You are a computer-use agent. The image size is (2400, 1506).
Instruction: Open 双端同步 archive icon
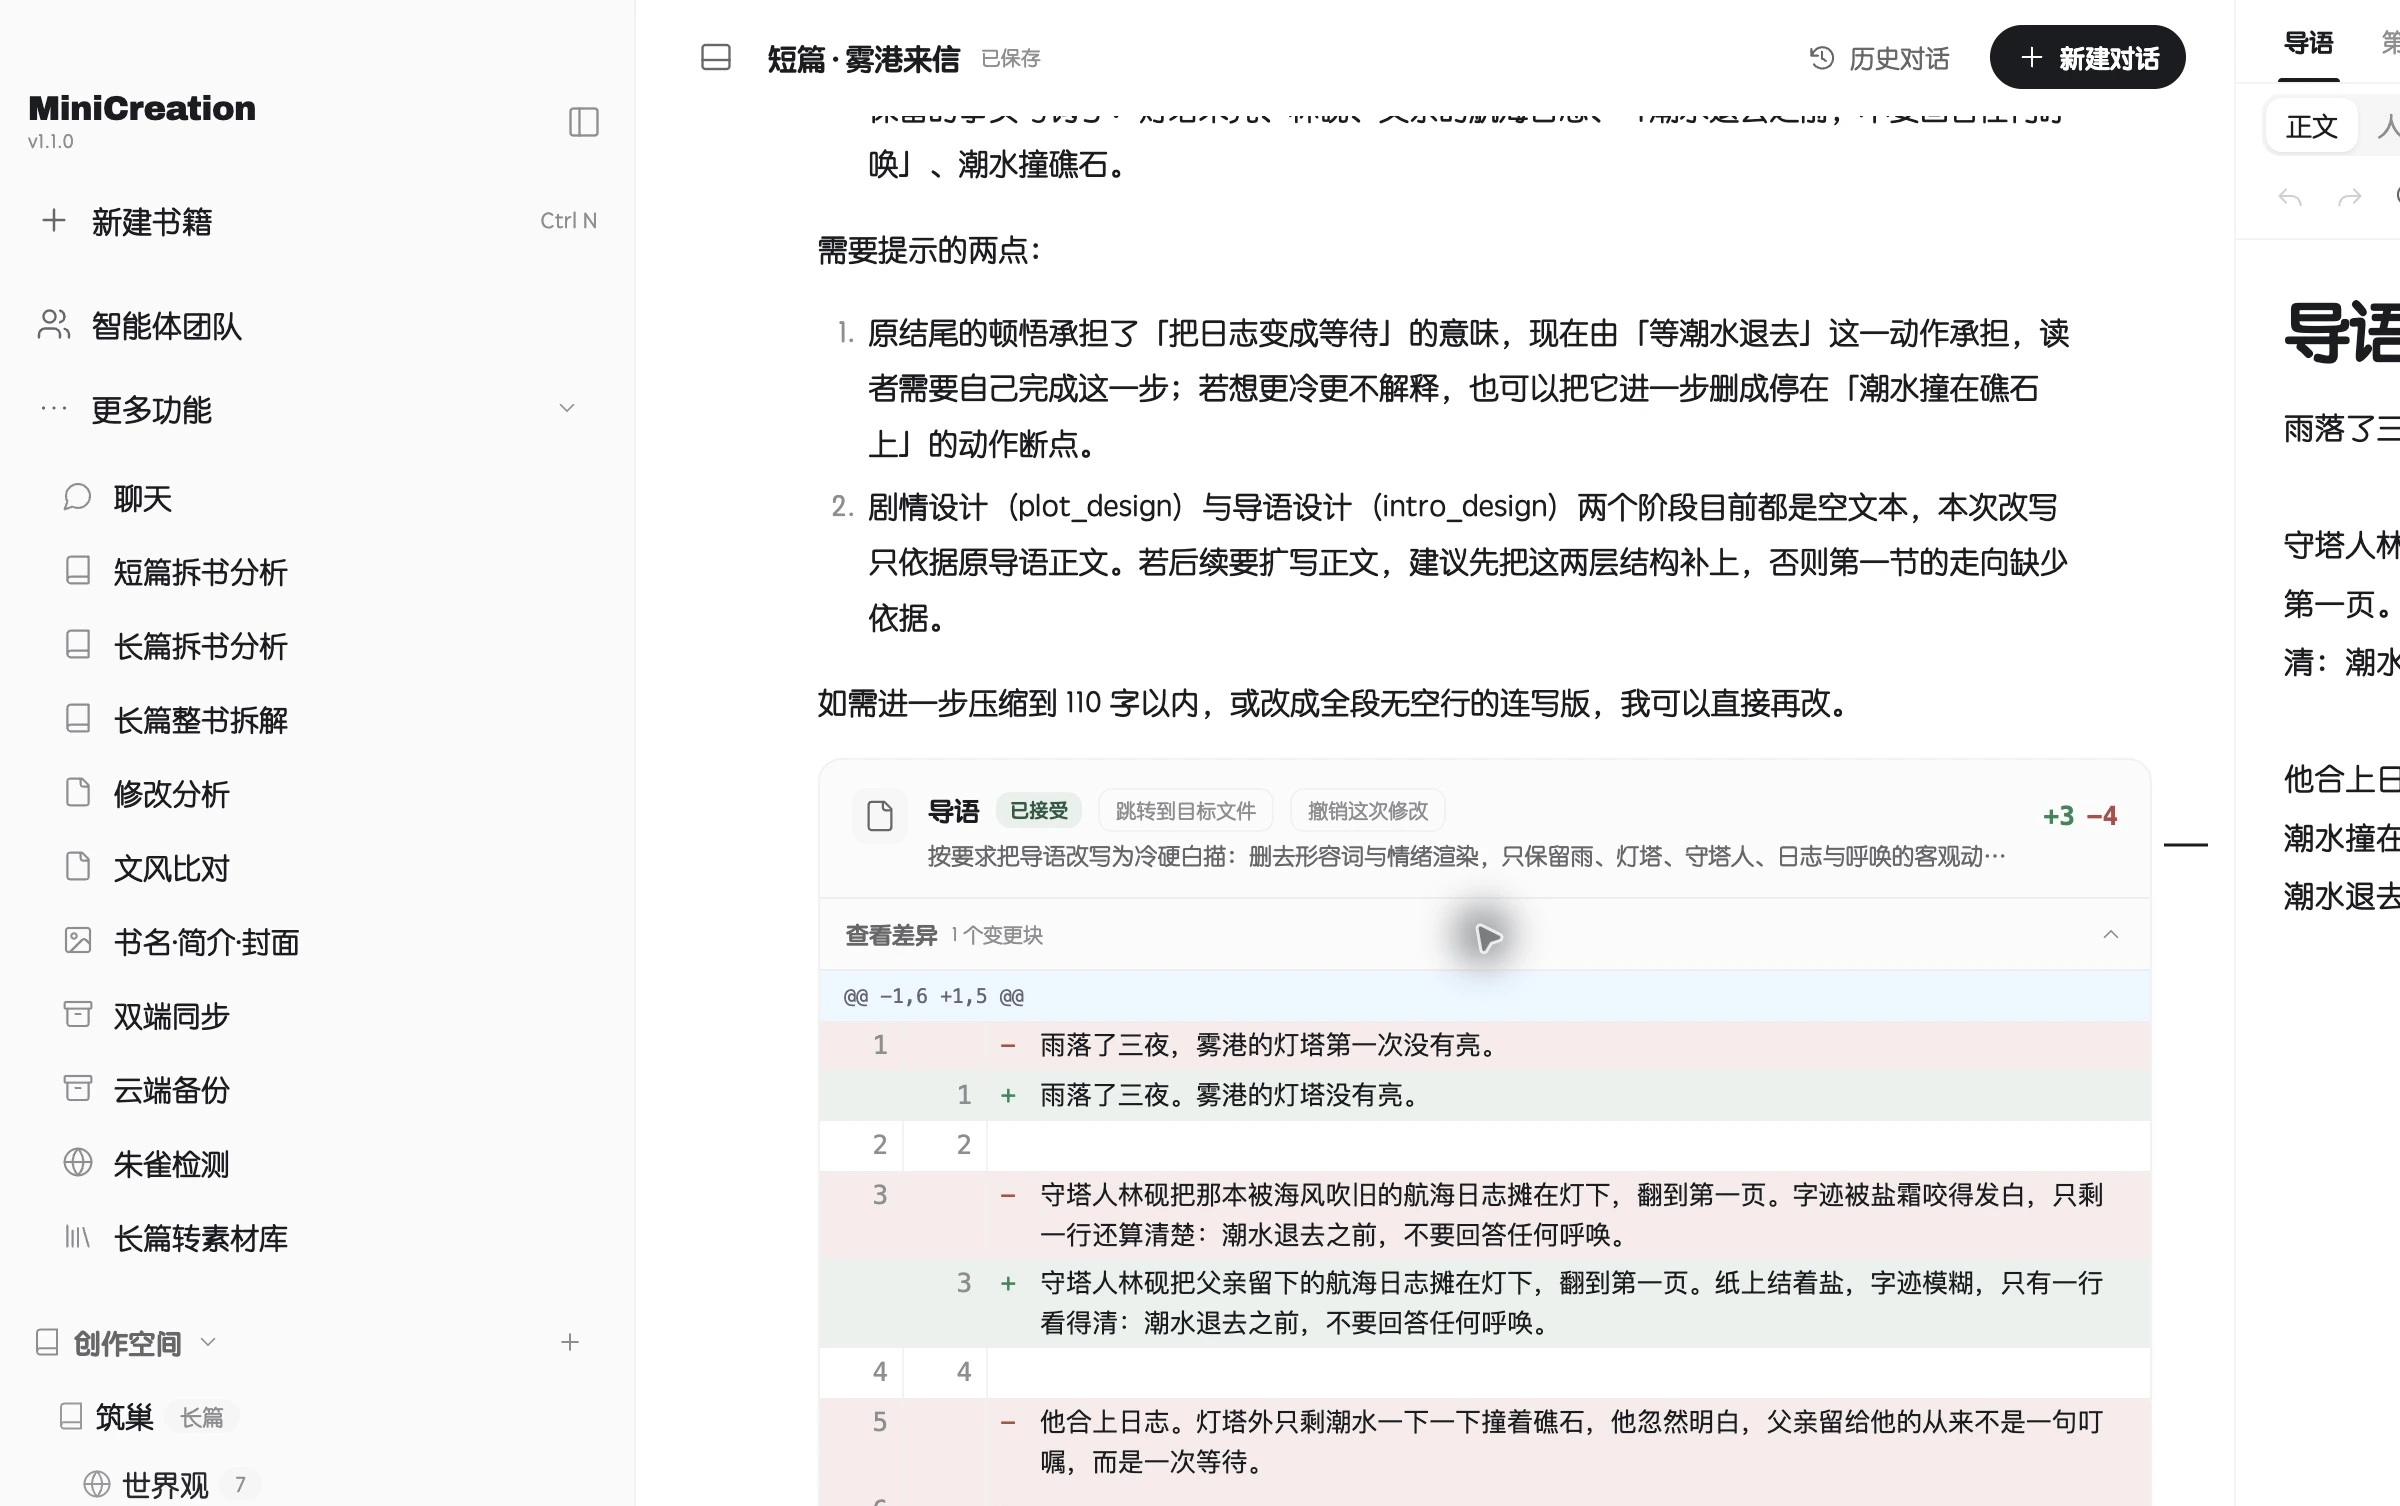click(78, 1015)
